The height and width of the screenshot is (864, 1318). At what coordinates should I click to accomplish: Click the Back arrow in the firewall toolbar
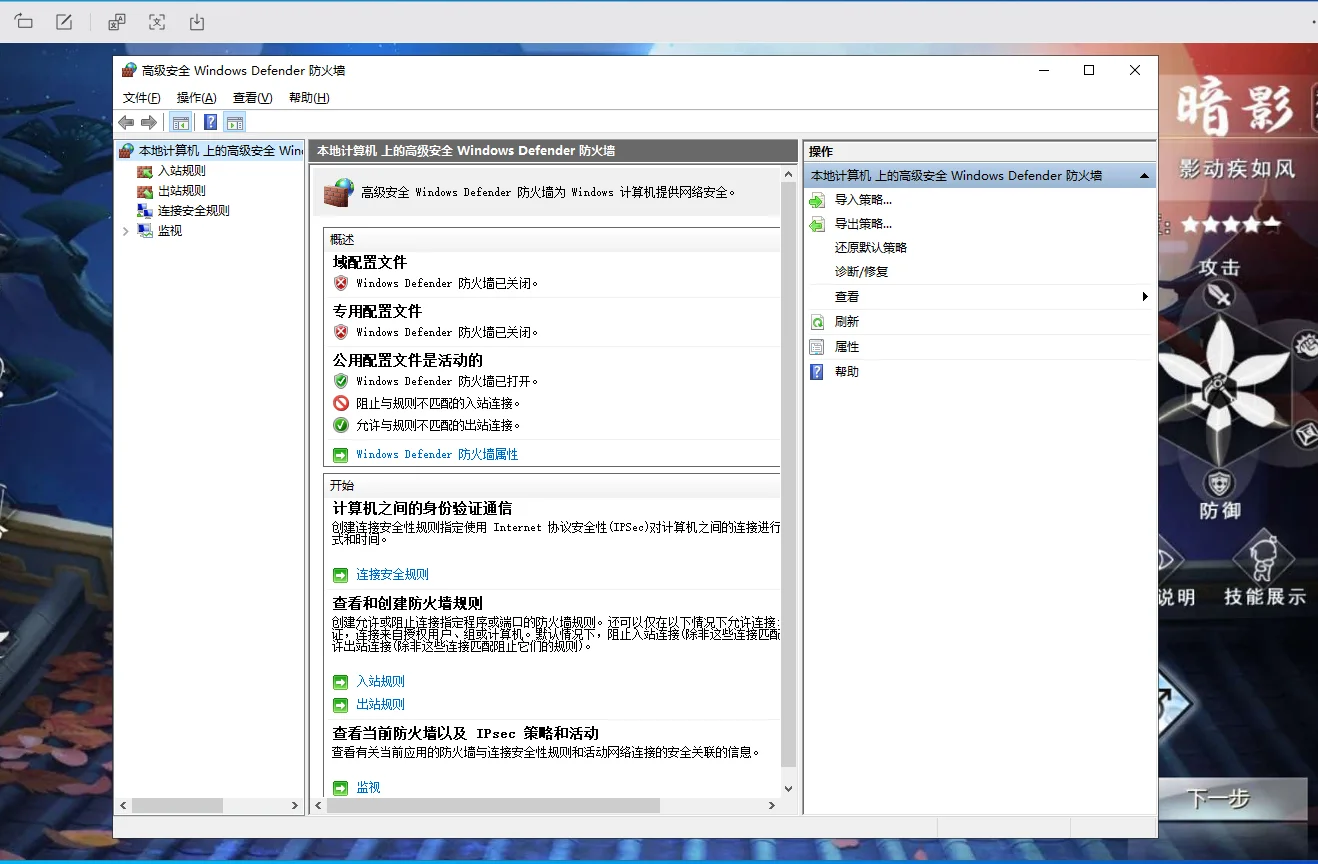pyautogui.click(x=126, y=122)
